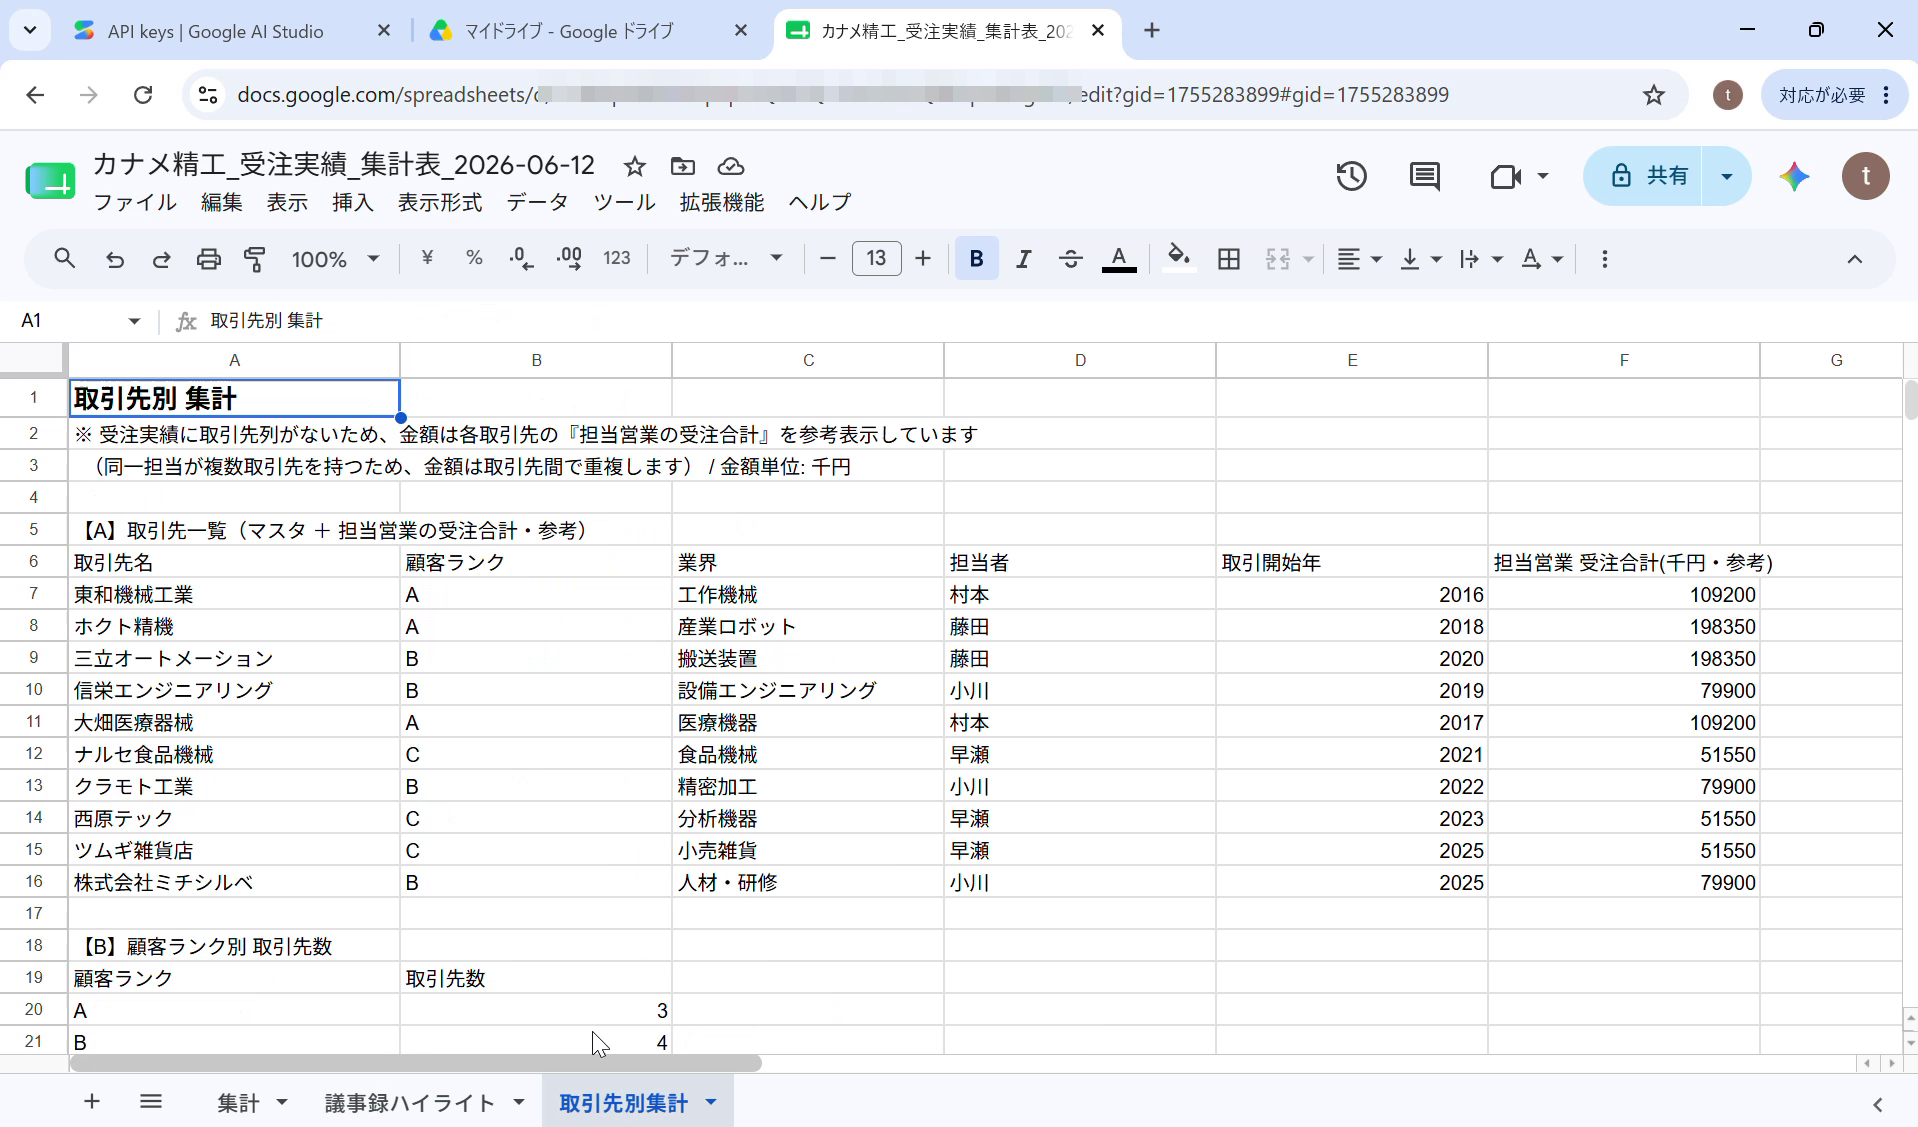The image size is (1918, 1127).
Task: Star the spreadsheet title
Action: [x=634, y=166]
